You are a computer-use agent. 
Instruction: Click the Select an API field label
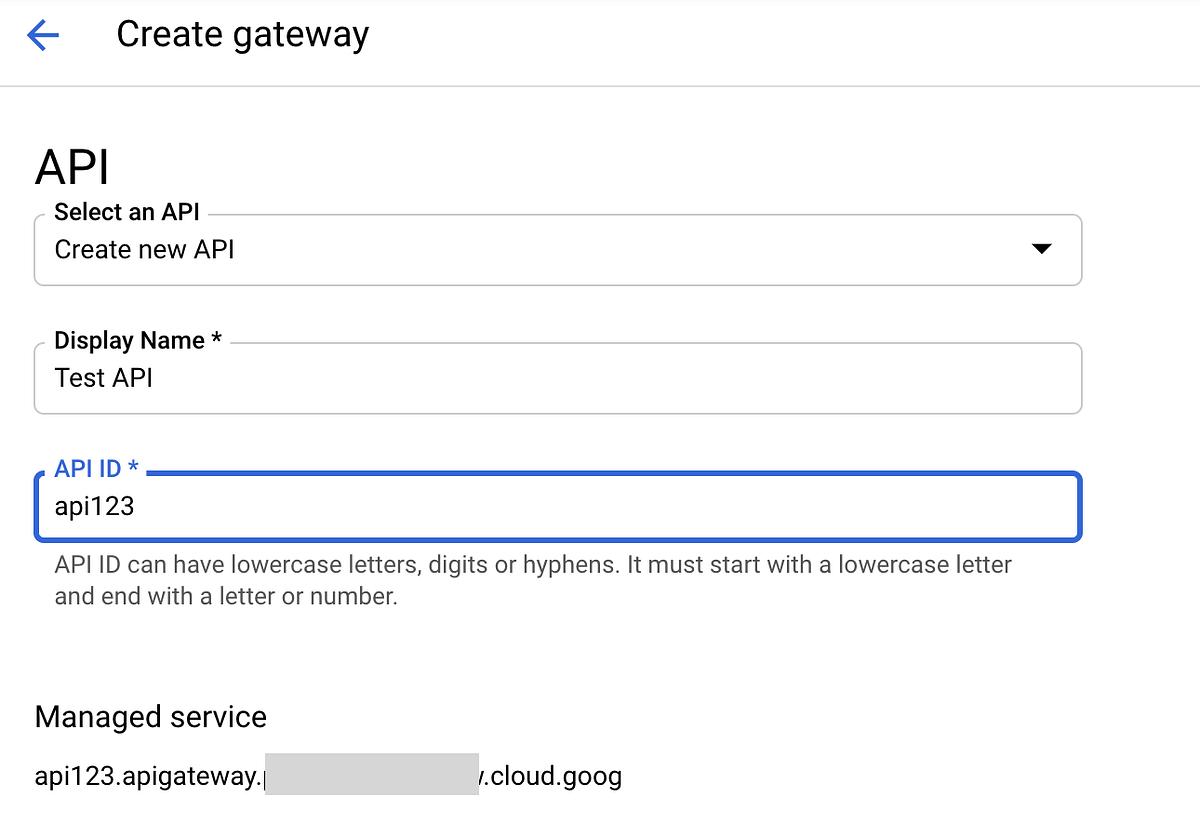(128, 212)
